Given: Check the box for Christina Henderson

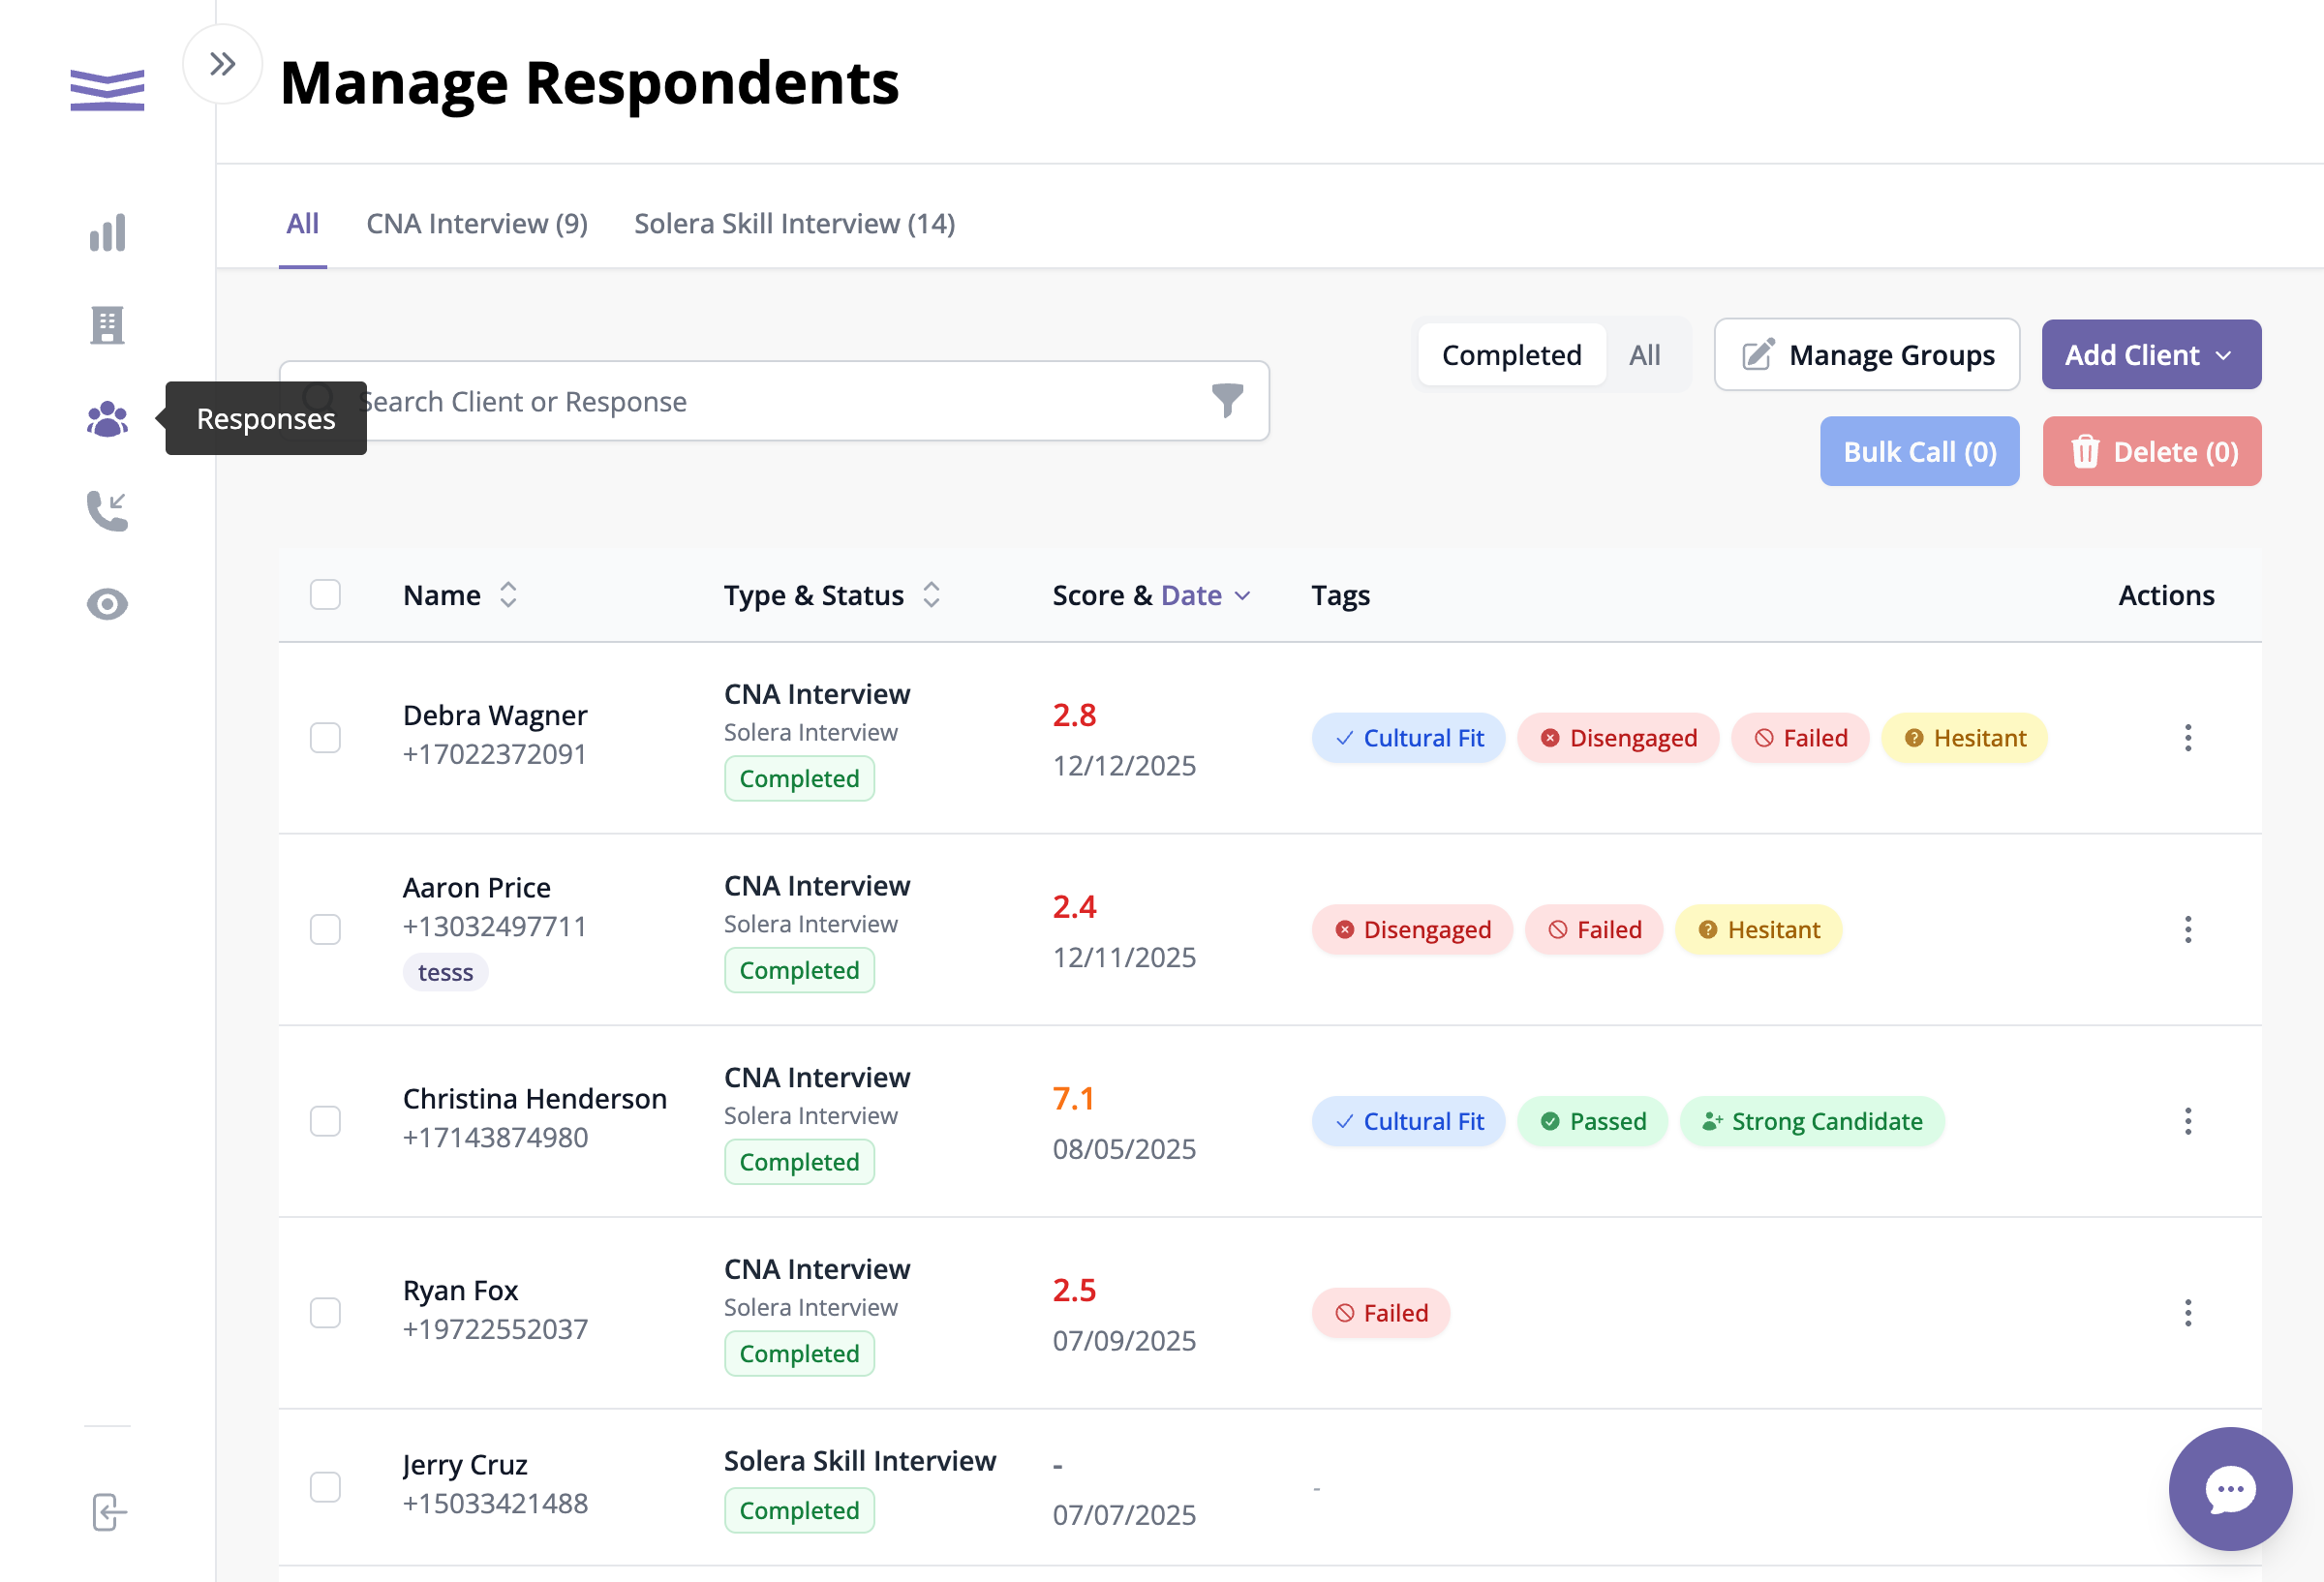Looking at the screenshot, I should [x=325, y=1121].
